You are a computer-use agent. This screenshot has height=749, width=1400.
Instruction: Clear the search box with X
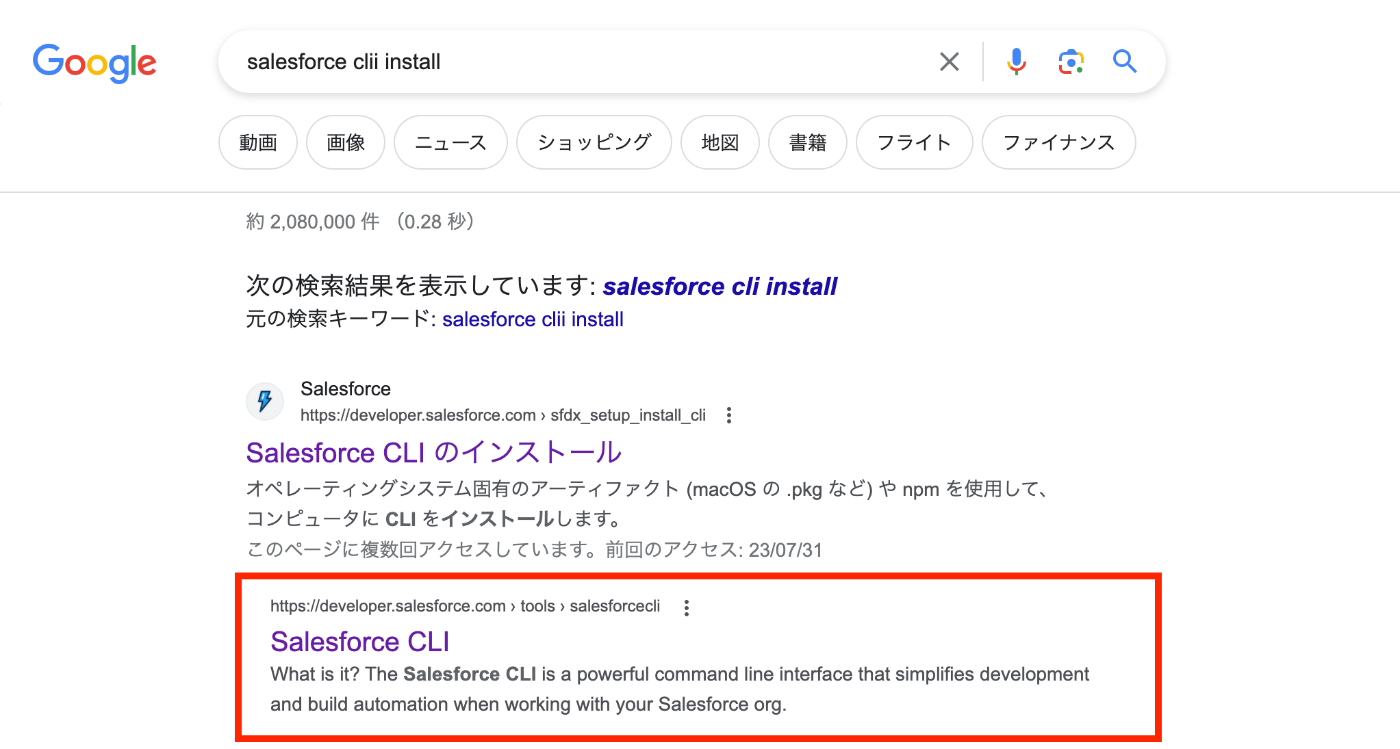click(949, 62)
